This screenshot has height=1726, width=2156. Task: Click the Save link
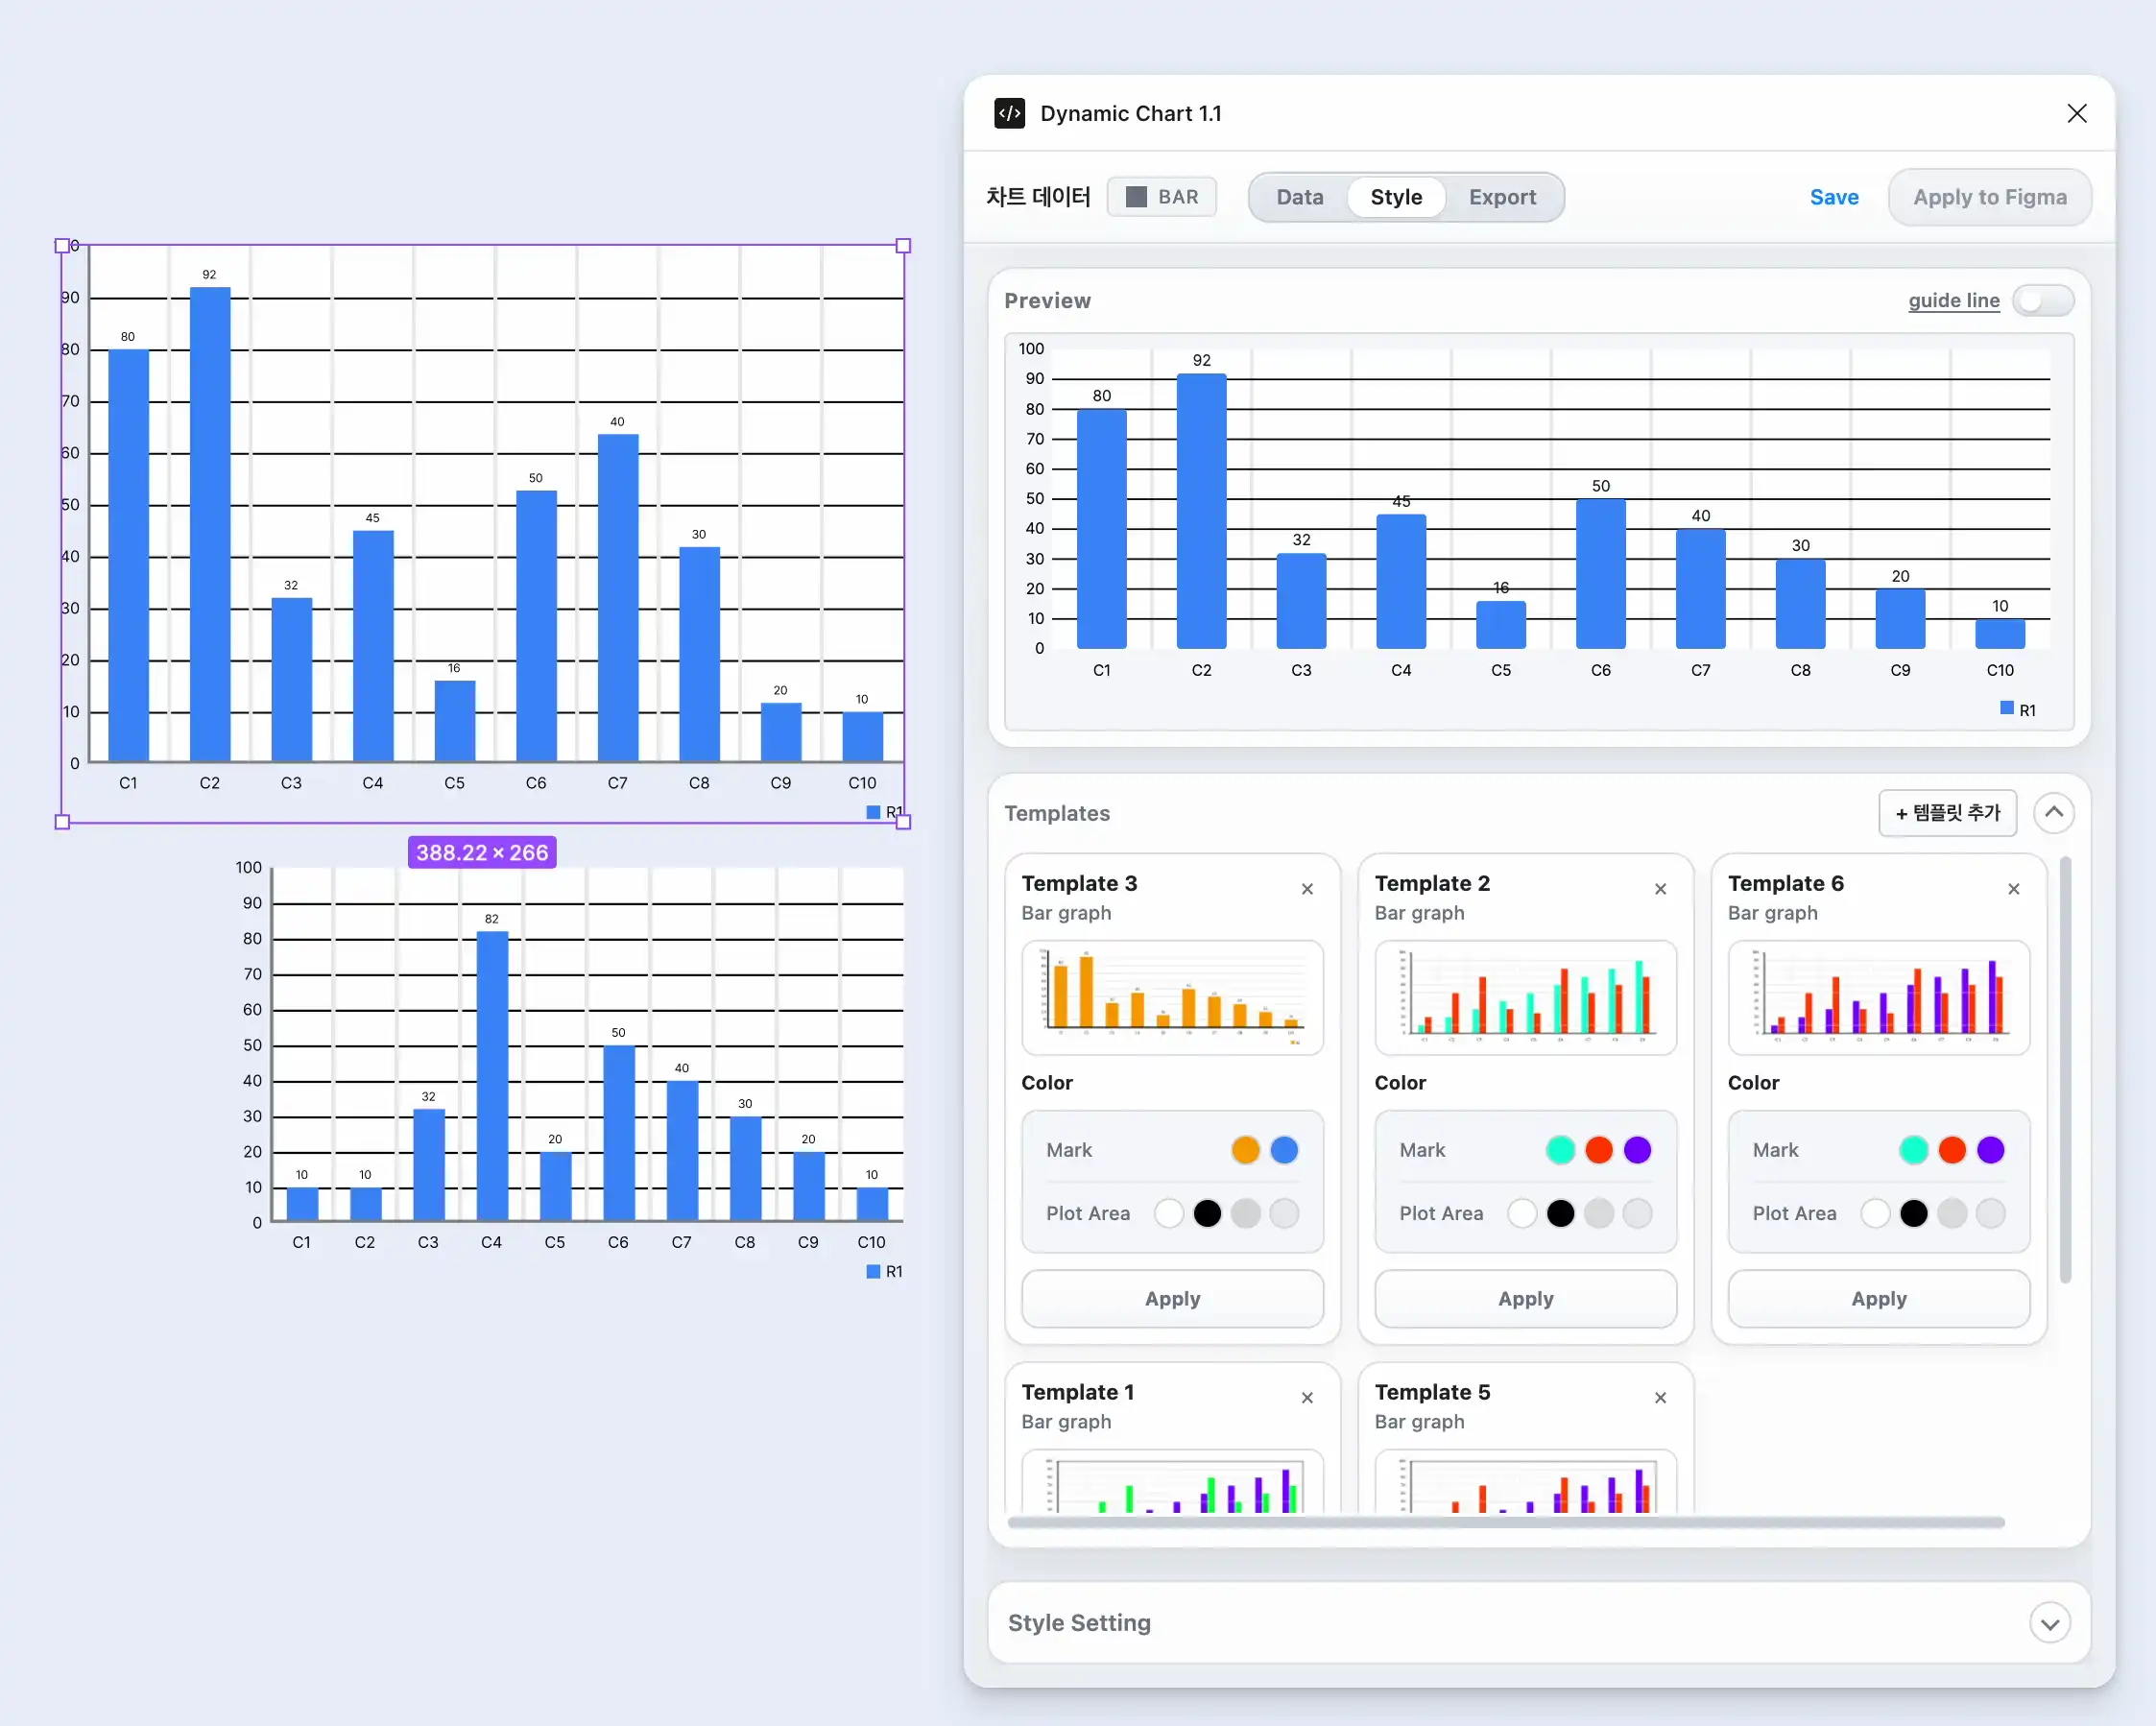(1834, 197)
